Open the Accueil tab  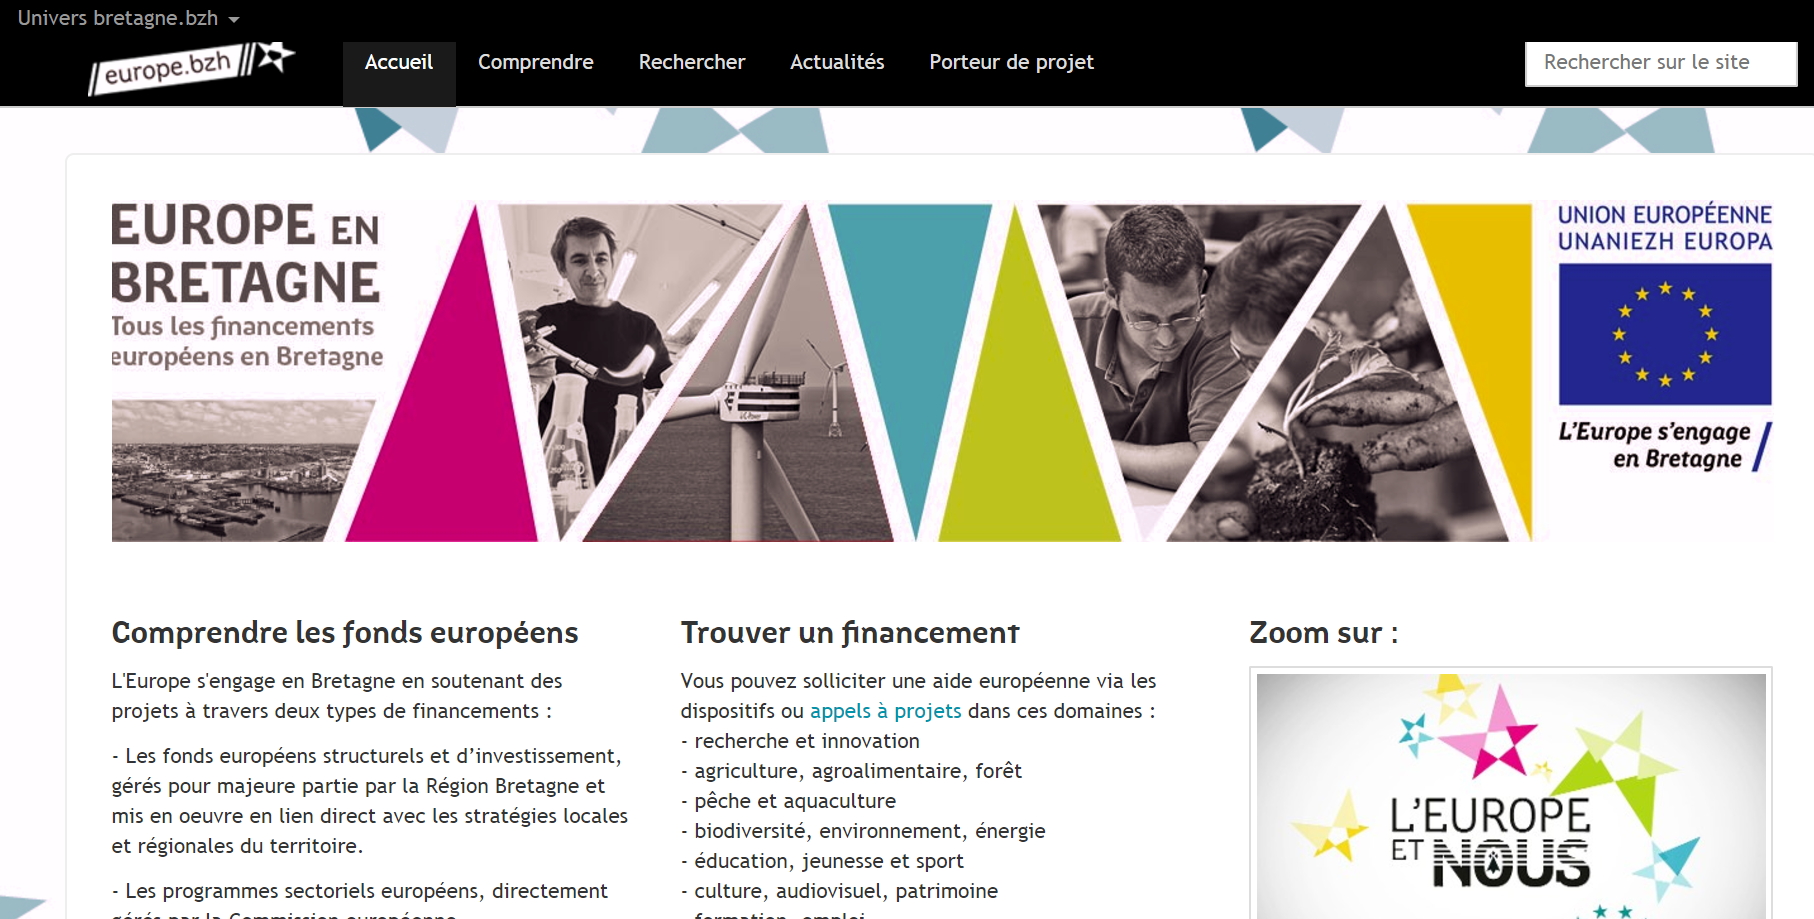(399, 63)
